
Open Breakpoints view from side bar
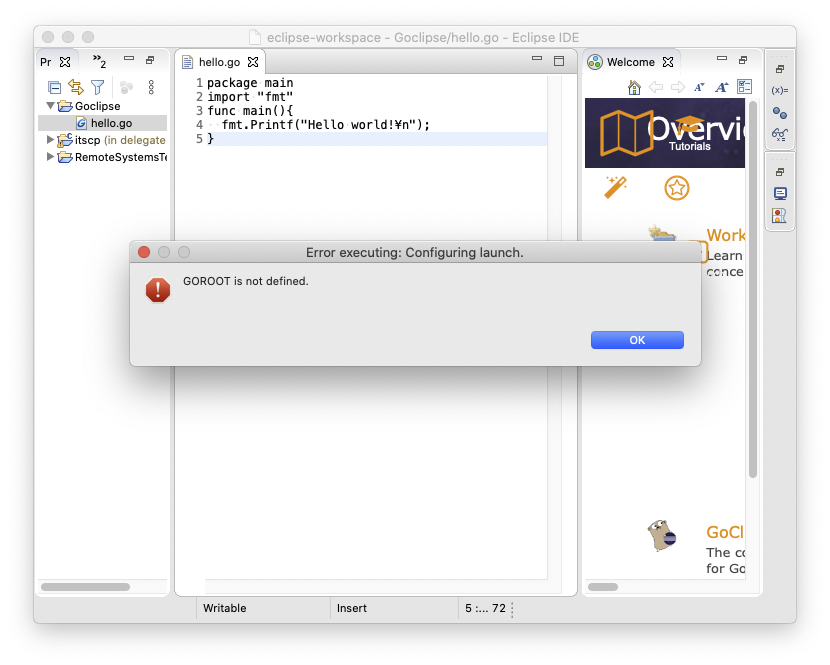[779, 113]
